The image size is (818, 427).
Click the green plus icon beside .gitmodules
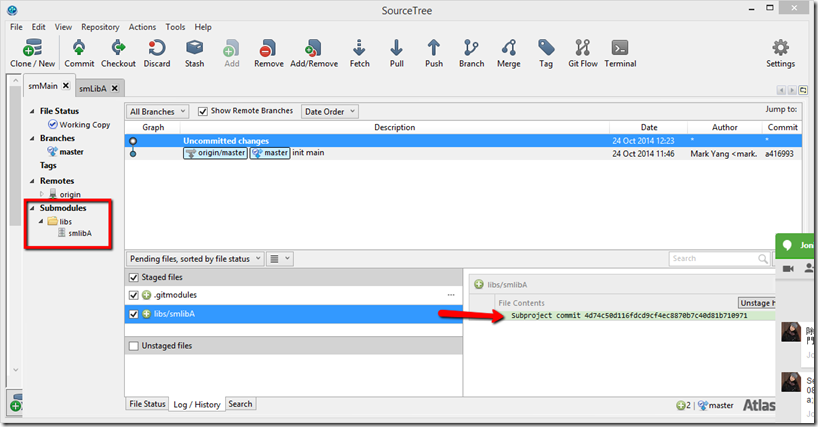click(147, 295)
